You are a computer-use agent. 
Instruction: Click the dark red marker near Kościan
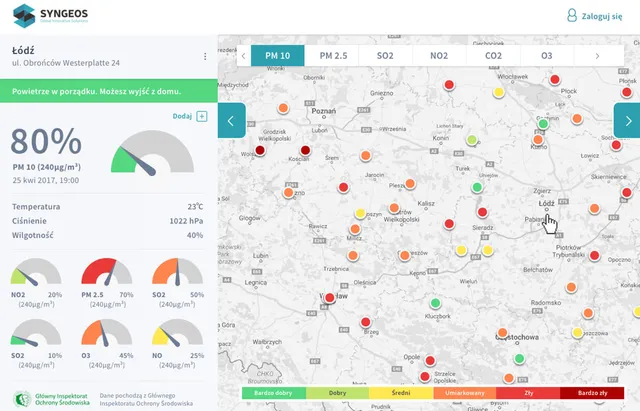coord(305,150)
